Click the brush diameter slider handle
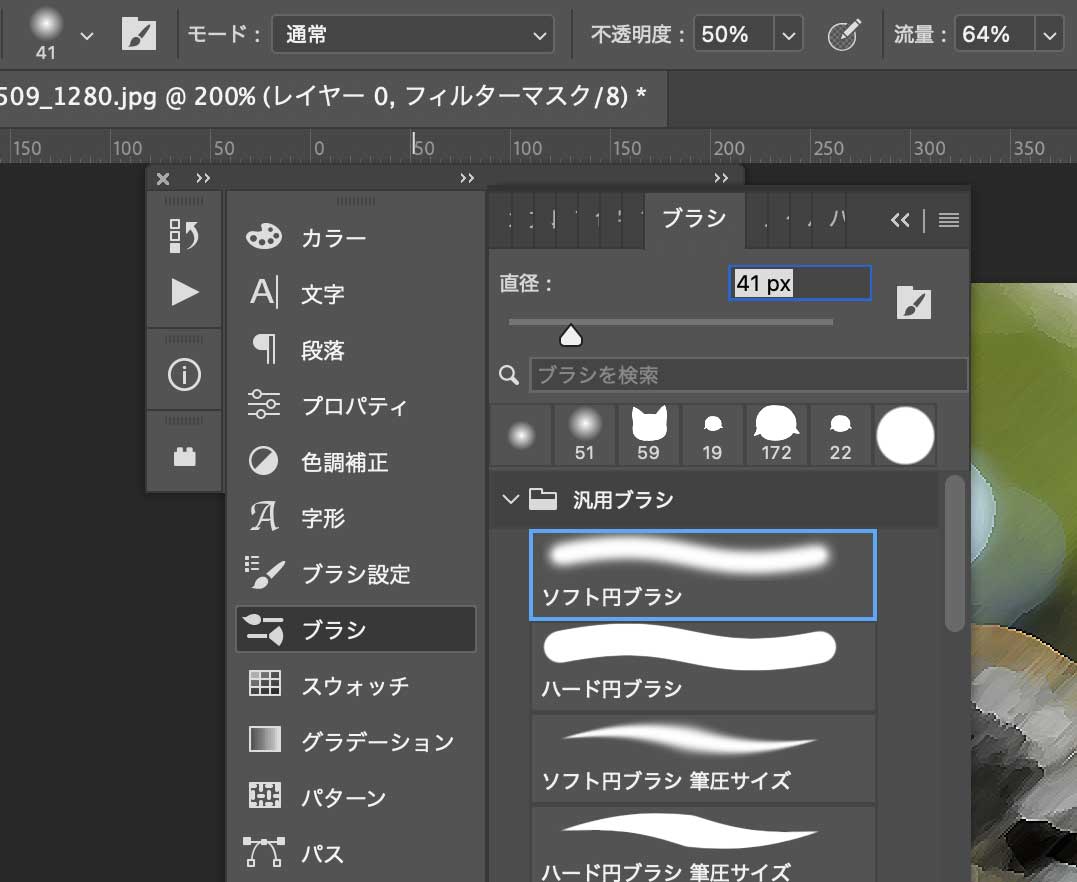 coord(570,335)
